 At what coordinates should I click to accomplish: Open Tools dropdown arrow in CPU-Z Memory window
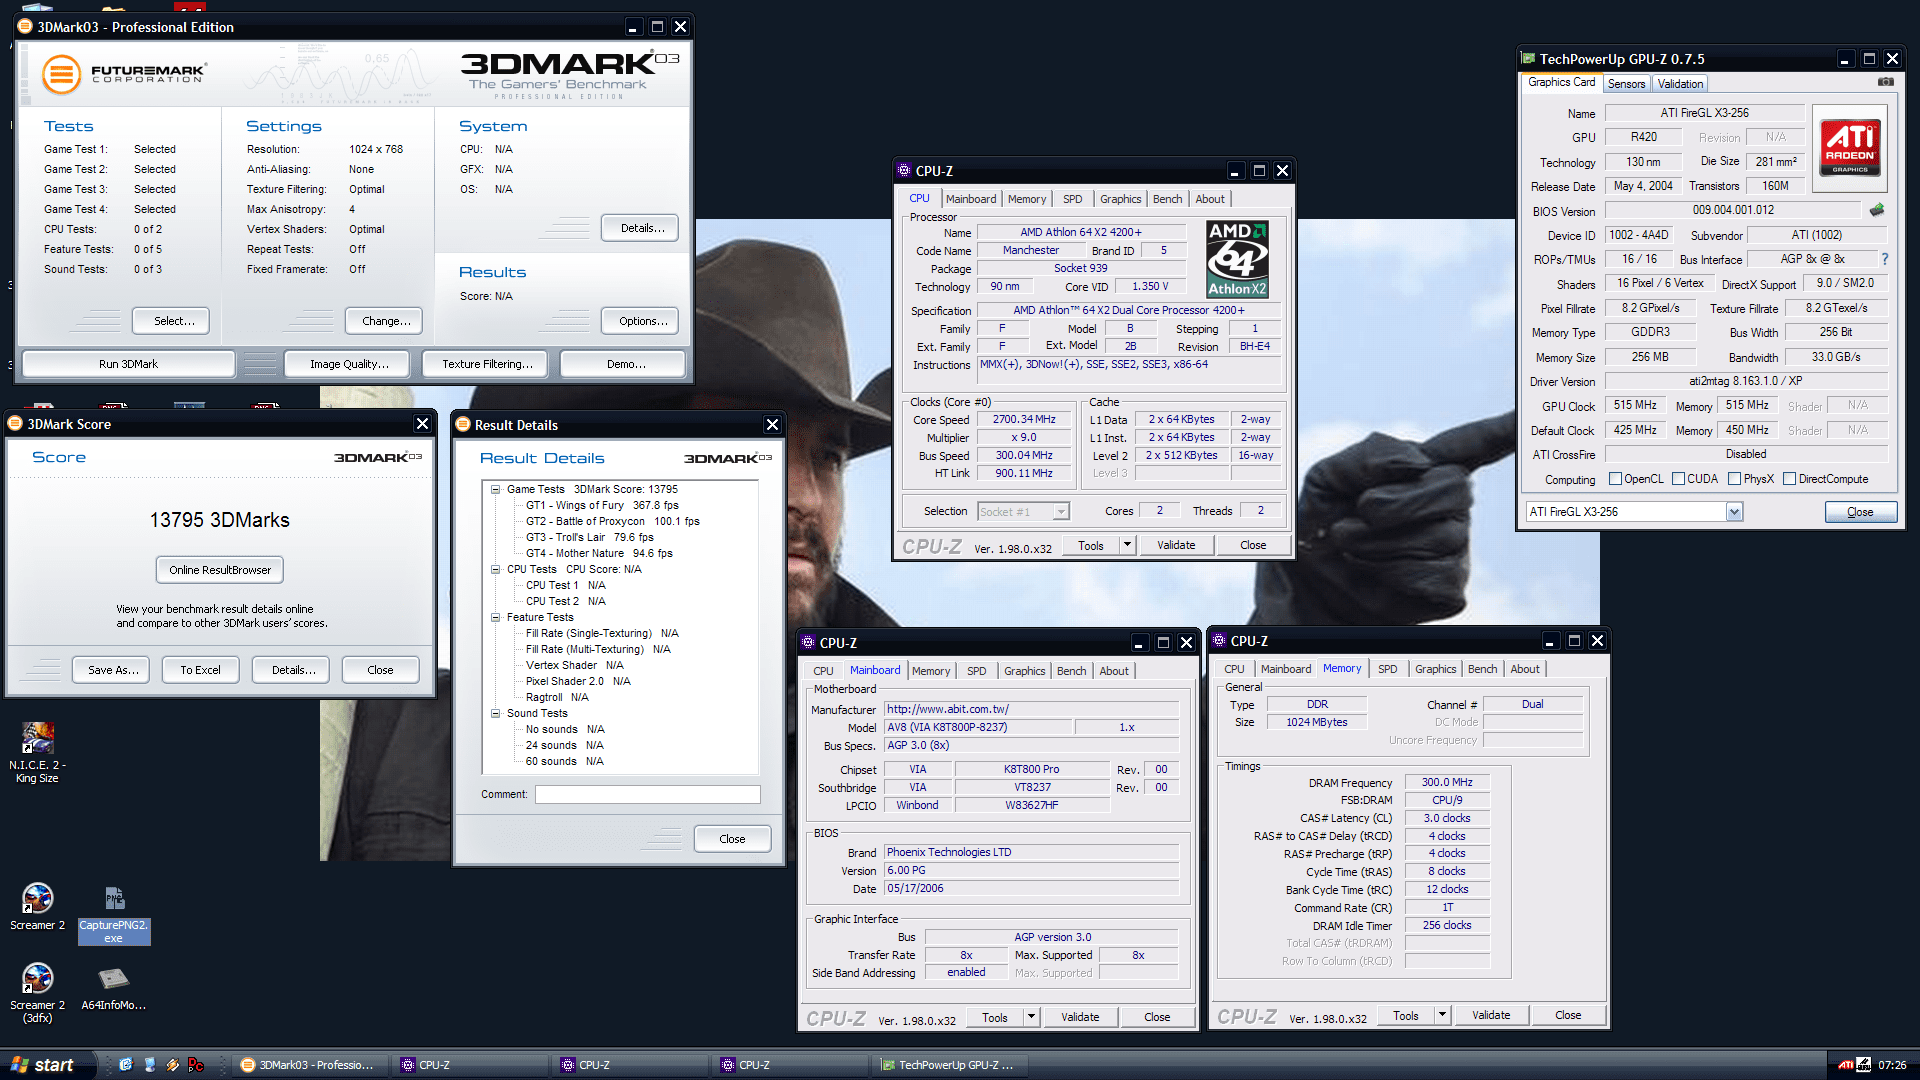tap(1442, 1015)
